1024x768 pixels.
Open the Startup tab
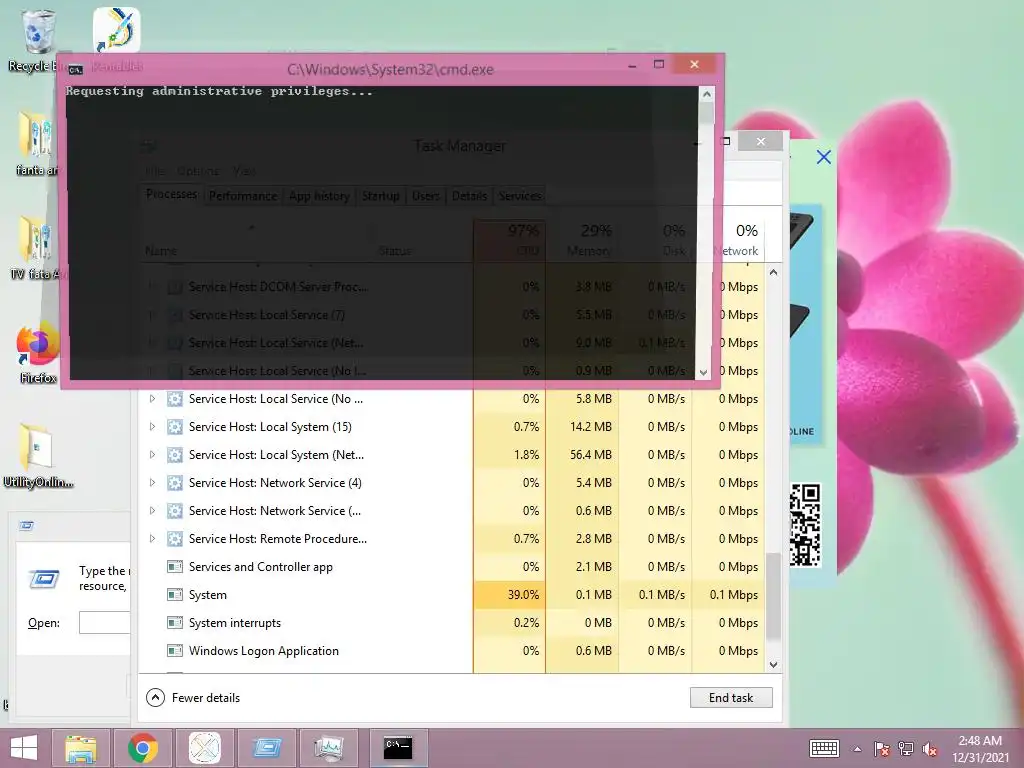pyautogui.click(x=381, y=196)
